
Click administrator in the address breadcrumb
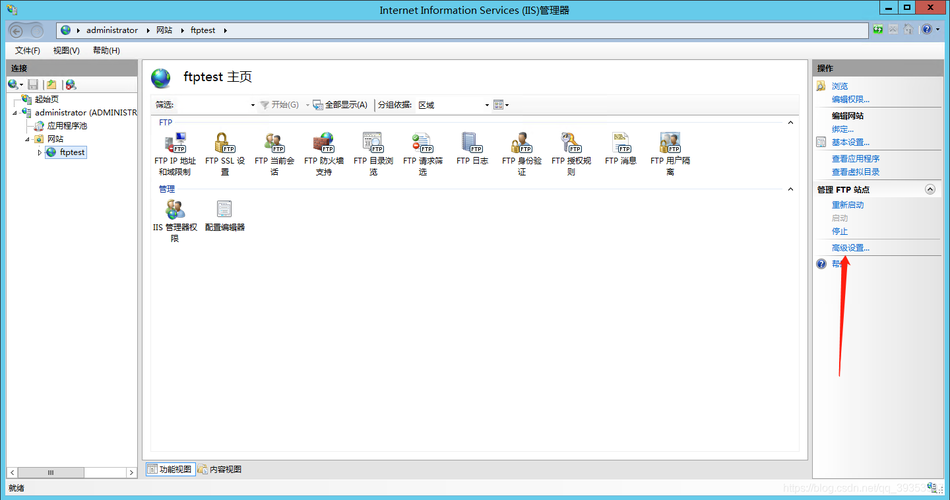coord(112,30)
